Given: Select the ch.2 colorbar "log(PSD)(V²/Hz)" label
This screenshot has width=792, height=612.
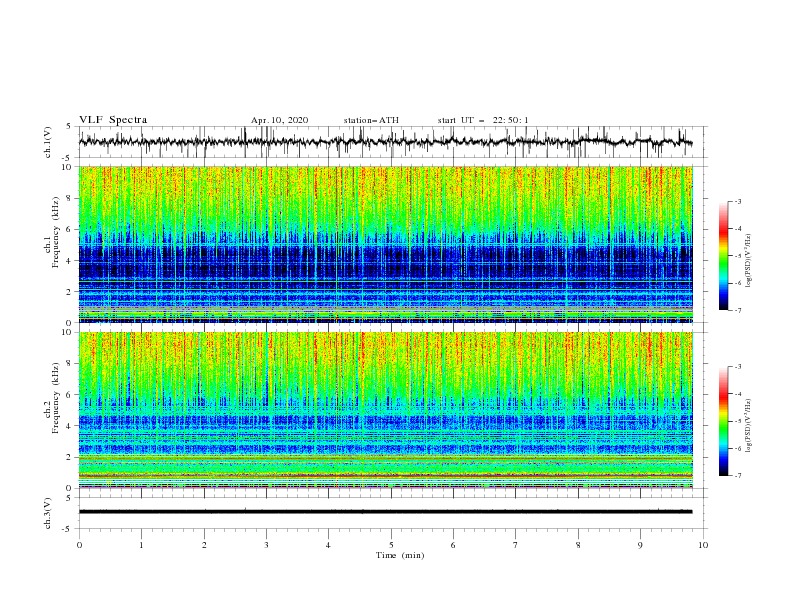Looking at the screenshot, I should (x=749, y=426).
